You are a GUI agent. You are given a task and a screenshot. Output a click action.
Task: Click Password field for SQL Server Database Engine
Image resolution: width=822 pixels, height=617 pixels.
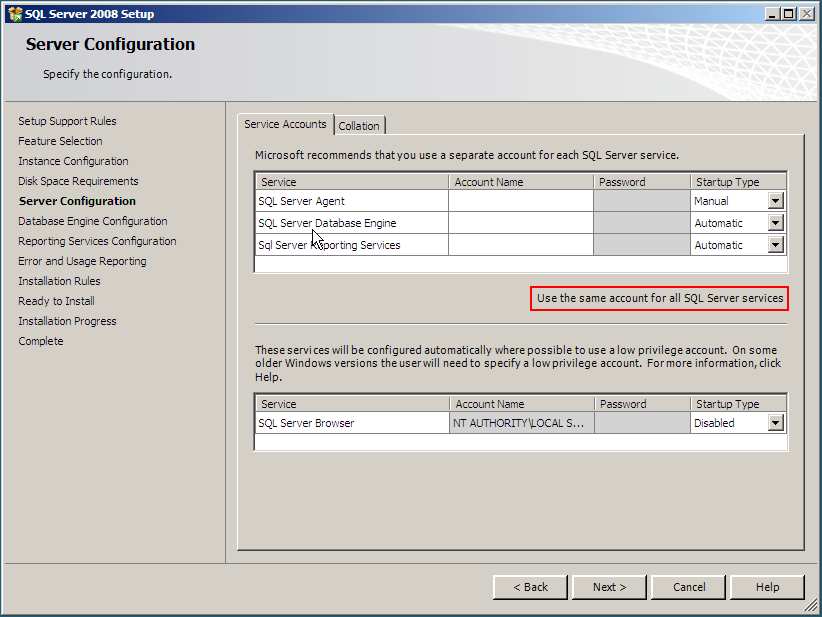coord(642,223)
